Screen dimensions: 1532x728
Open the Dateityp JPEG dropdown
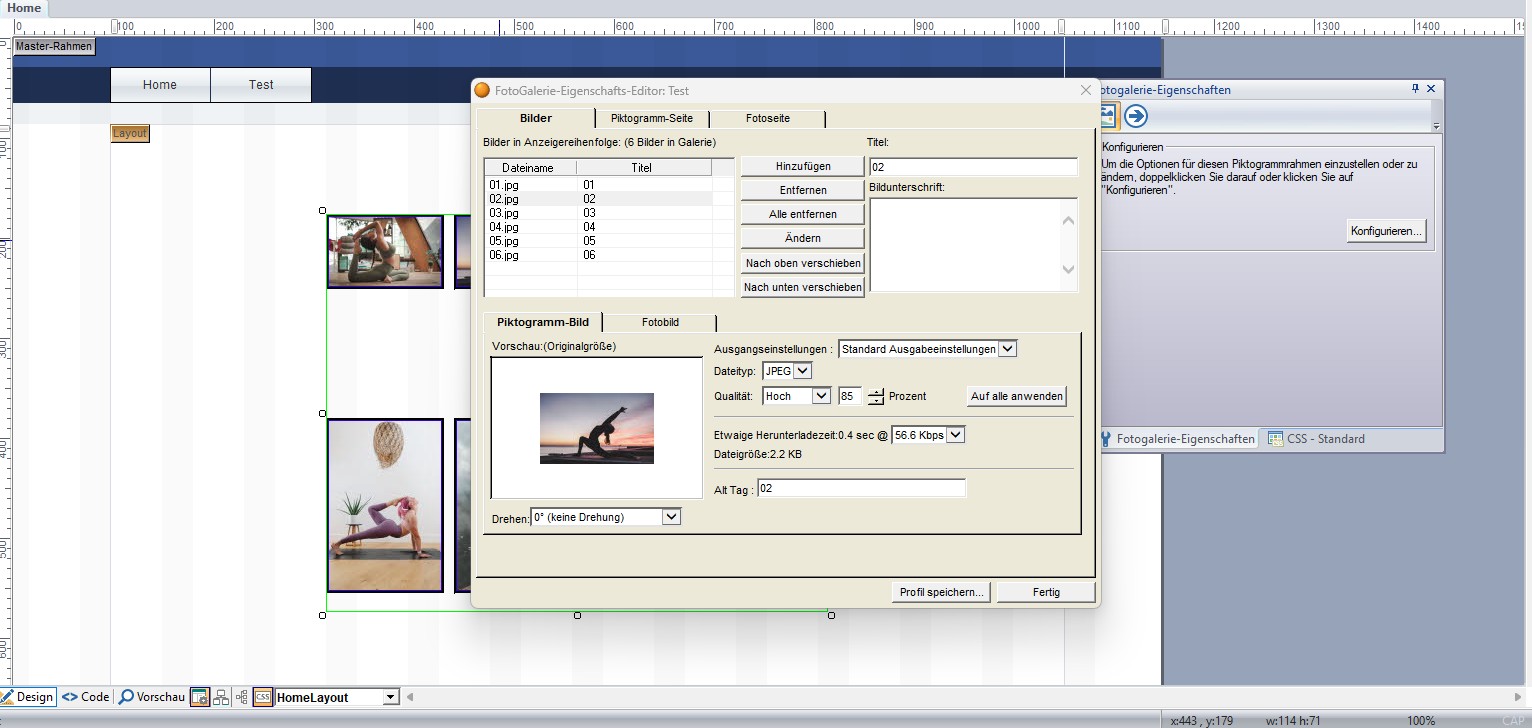click(802, 371)
